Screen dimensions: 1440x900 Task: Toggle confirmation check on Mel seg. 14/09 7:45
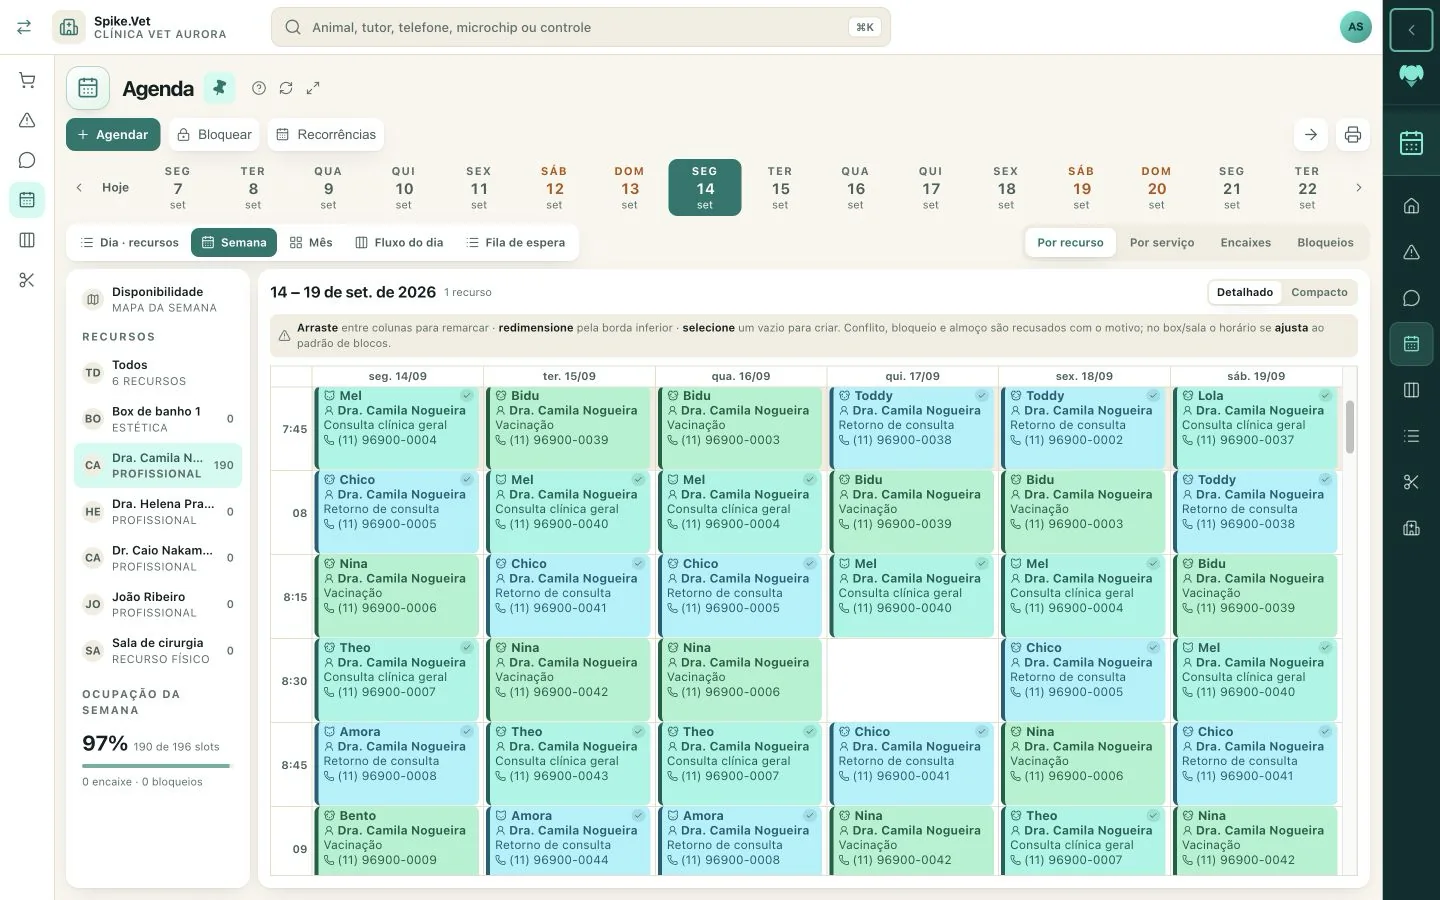(466, 396)
